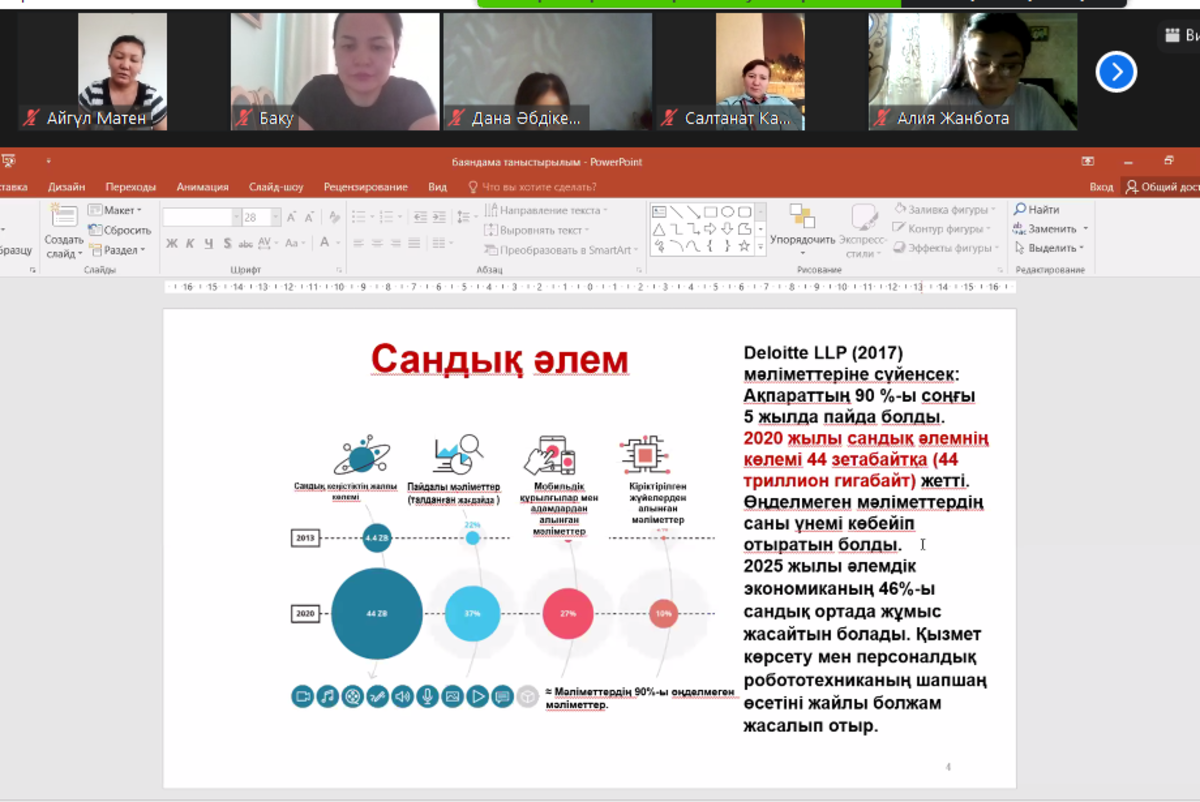Select the oval shape in shapes gallery
Image resolution: width=1200 pixels, height=802 pixels.
coord(727,211)
